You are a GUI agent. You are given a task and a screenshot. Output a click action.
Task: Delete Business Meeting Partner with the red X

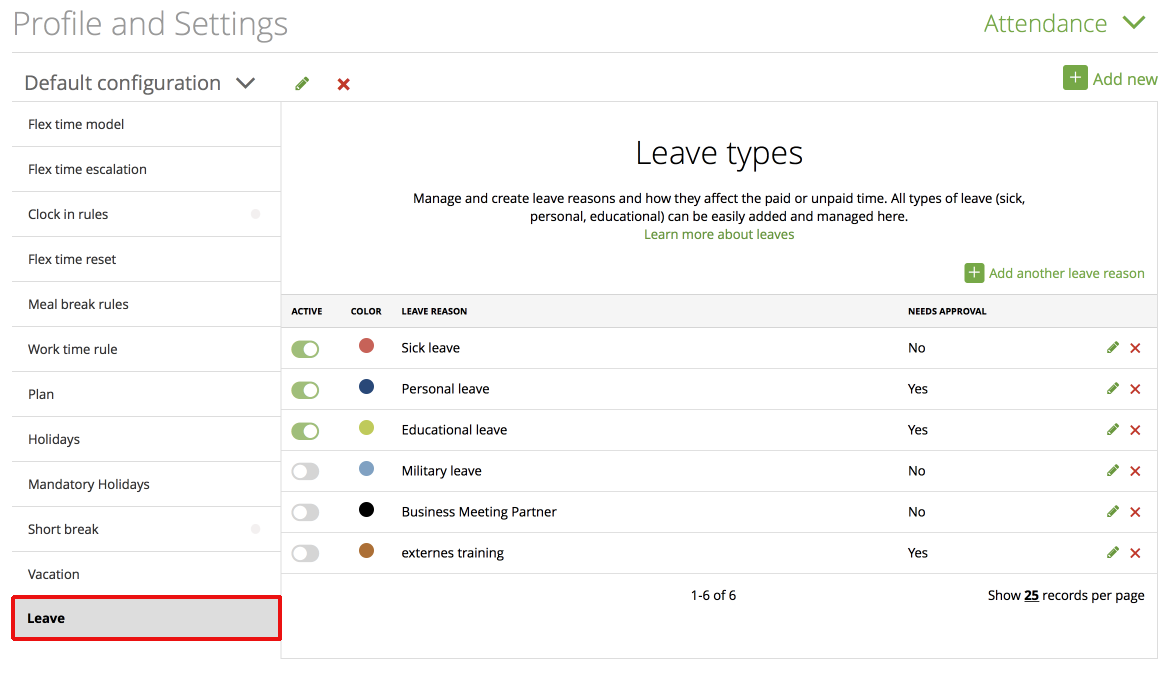click(x=1136, y=511)
